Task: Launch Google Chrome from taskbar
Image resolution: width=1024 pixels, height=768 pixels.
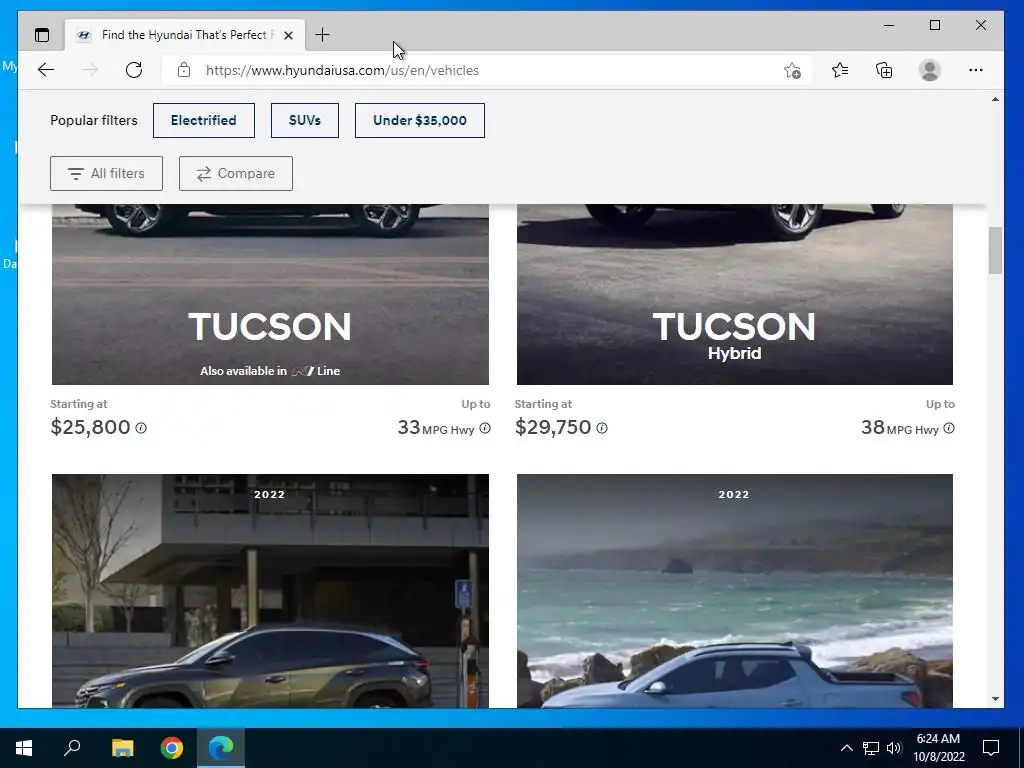Action: tap(172, 748)
